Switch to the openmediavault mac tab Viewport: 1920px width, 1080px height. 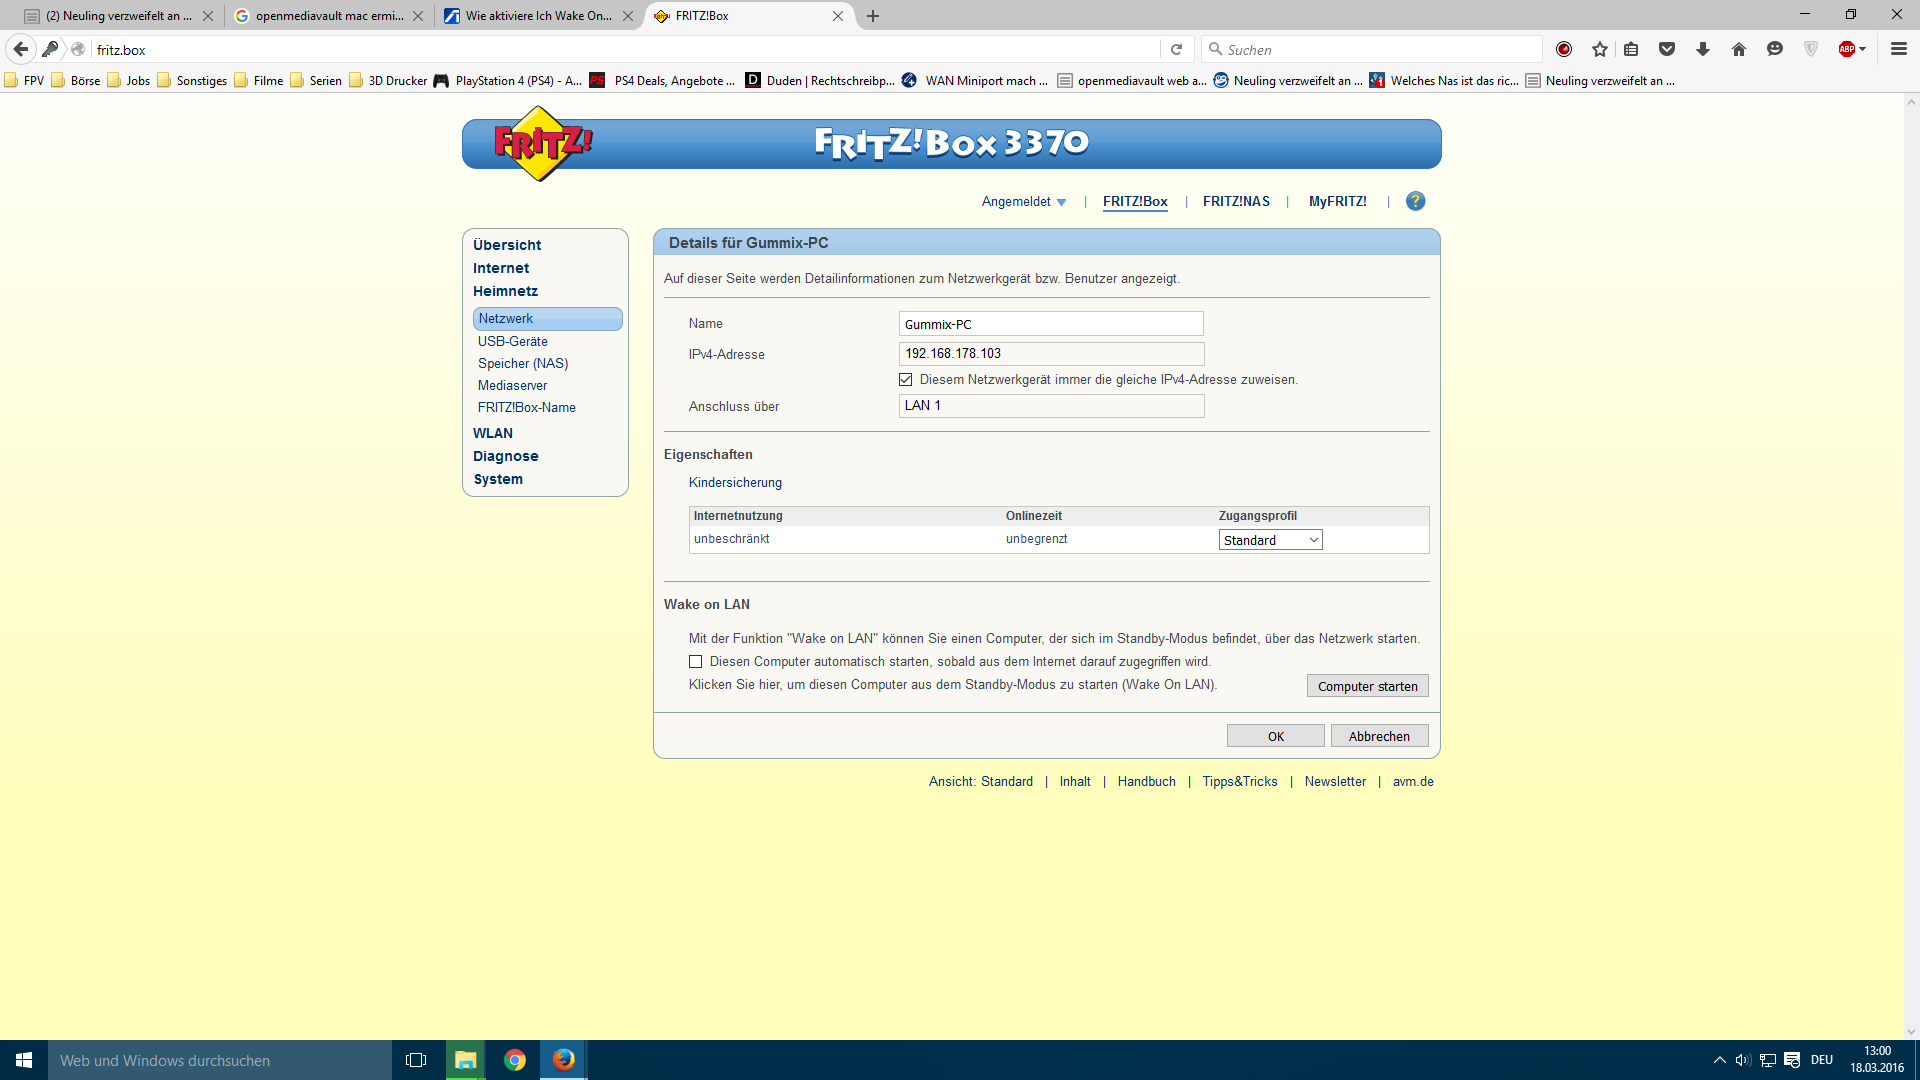327,16
